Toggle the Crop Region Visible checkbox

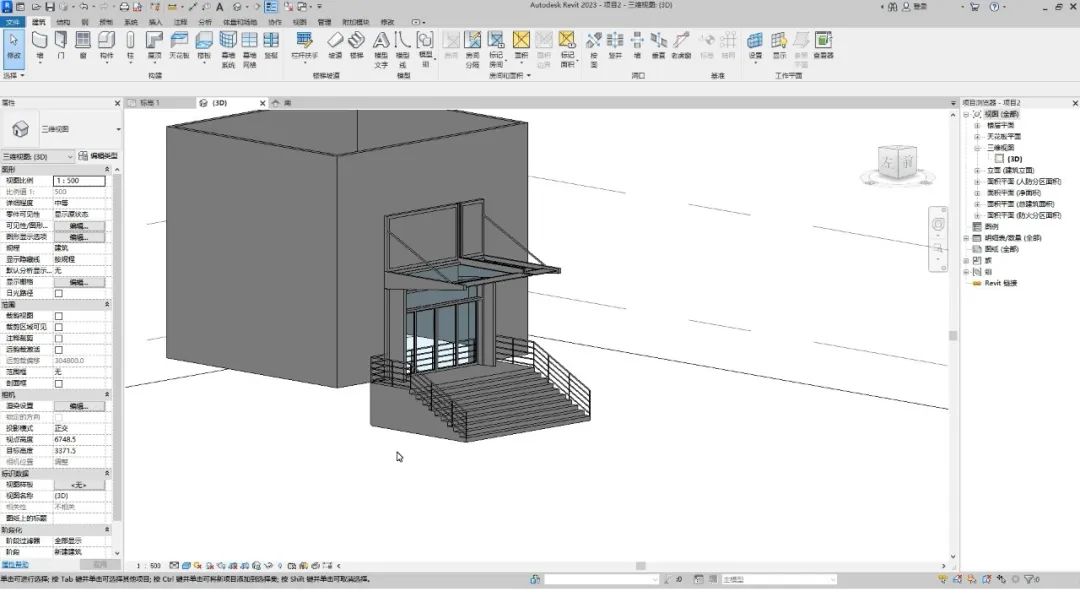click(59, 327)
